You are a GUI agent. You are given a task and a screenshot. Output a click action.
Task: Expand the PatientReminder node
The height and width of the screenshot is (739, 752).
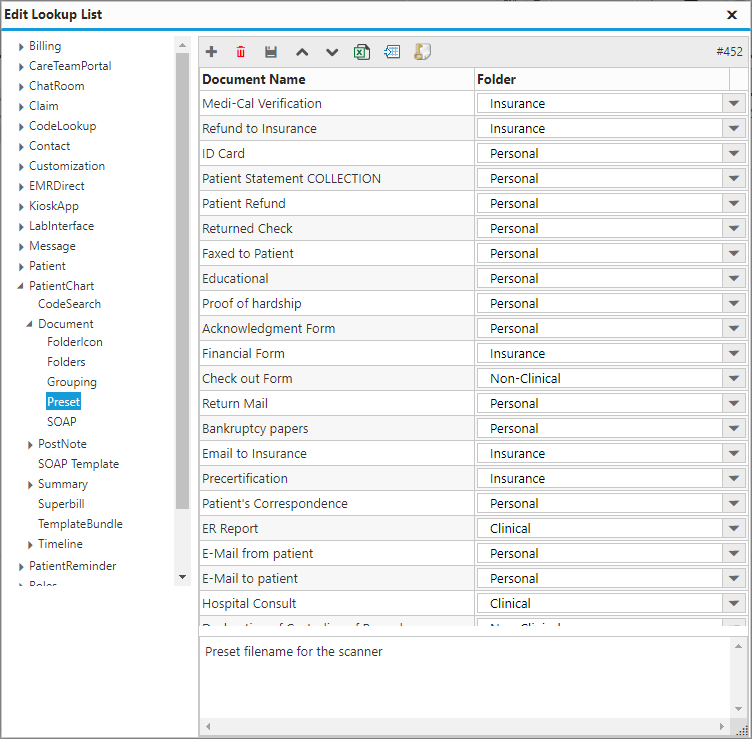point(21,567)
